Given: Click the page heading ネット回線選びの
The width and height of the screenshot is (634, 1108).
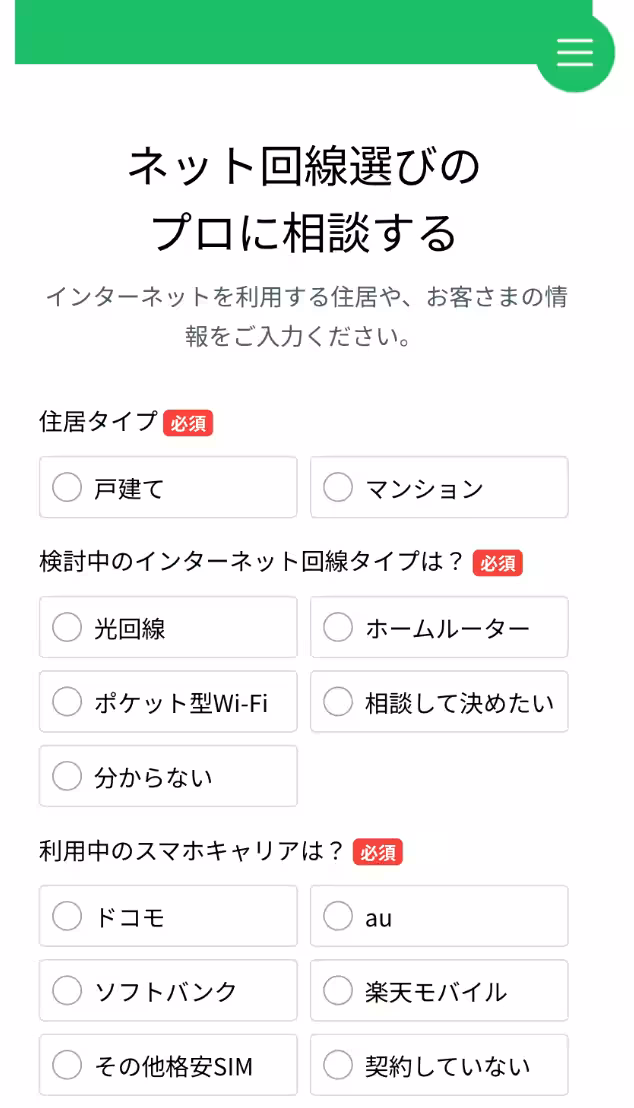Looking at the screenshot, I should tap(305, 167).
